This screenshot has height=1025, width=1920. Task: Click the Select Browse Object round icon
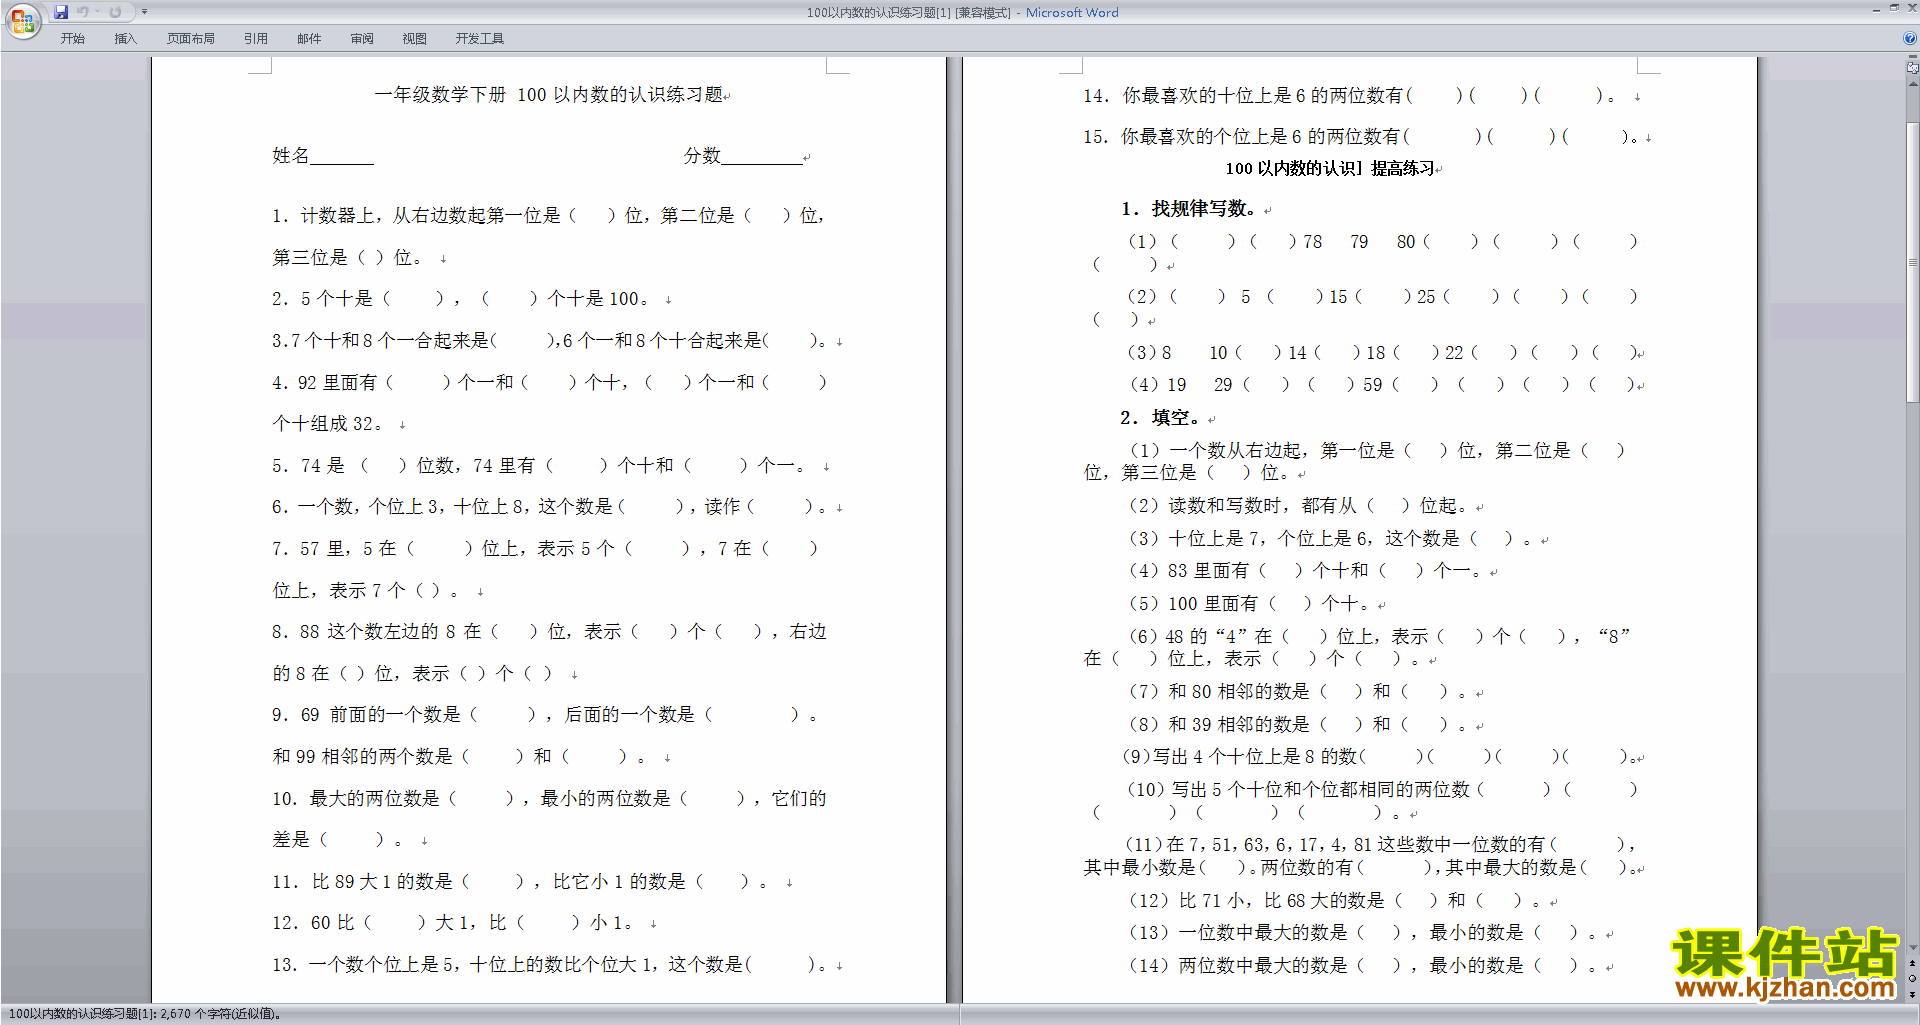(1912, 979)
